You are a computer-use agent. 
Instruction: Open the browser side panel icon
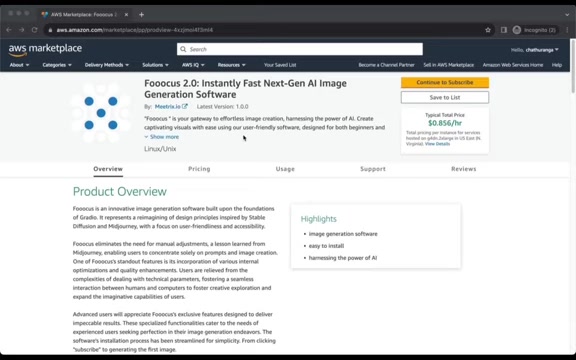[504, 30]
